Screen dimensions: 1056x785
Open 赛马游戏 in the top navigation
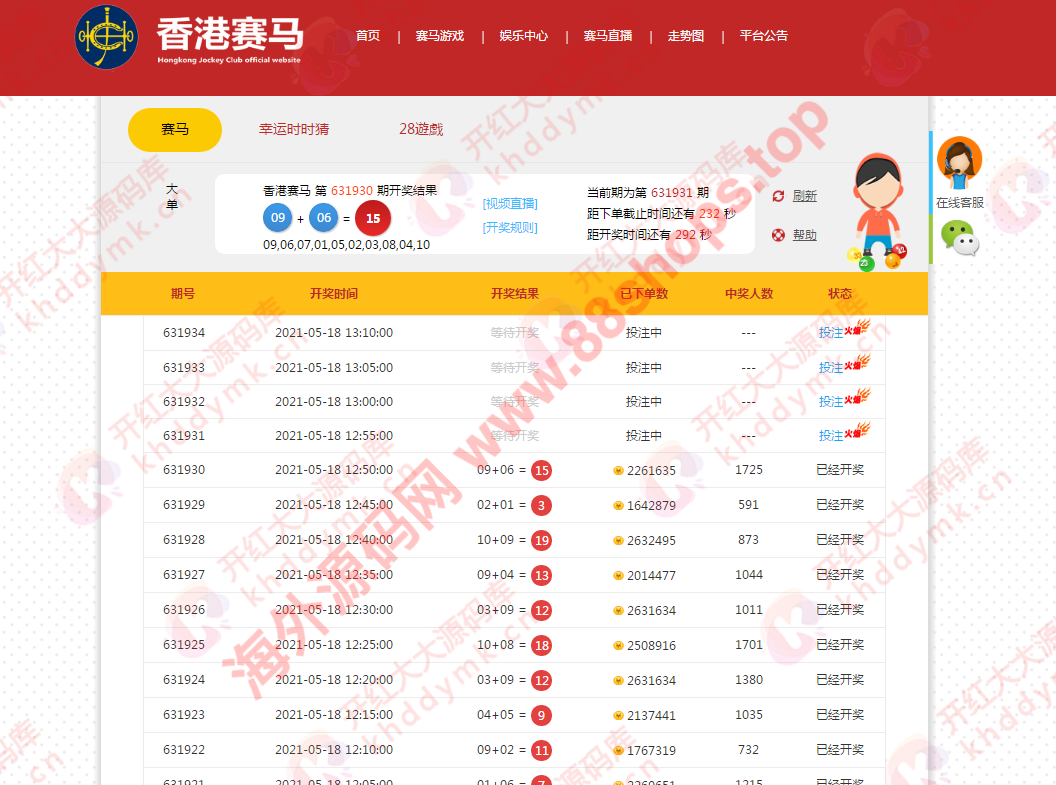pyautogui.click(x=440, y=36)
